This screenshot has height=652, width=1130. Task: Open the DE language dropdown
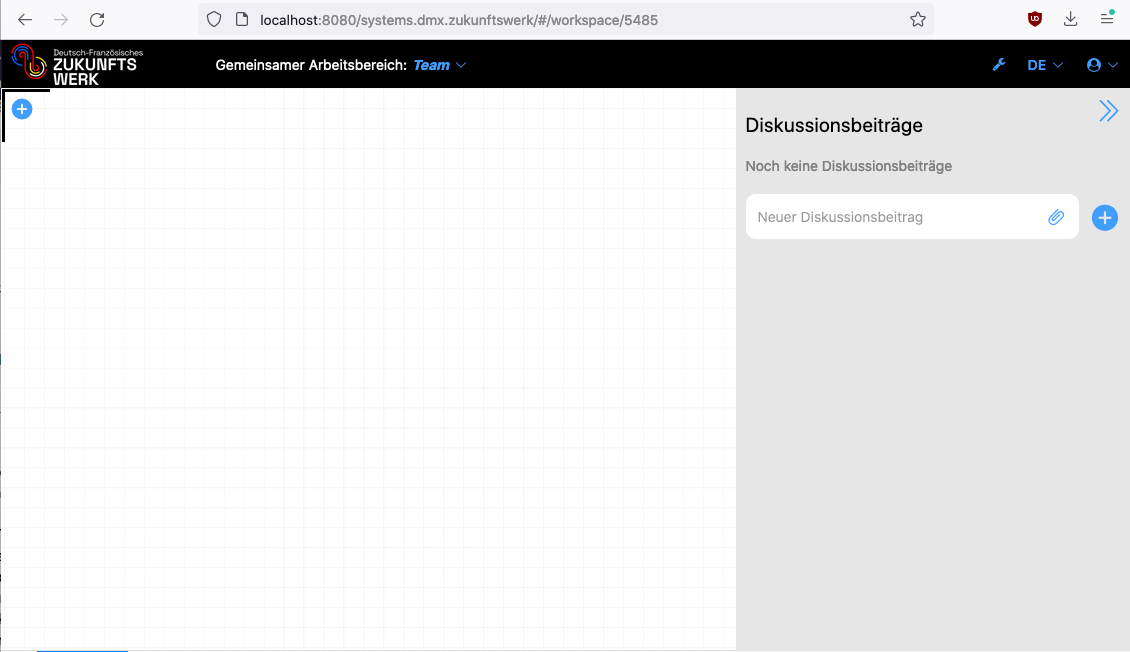[x=1044, y=65]
